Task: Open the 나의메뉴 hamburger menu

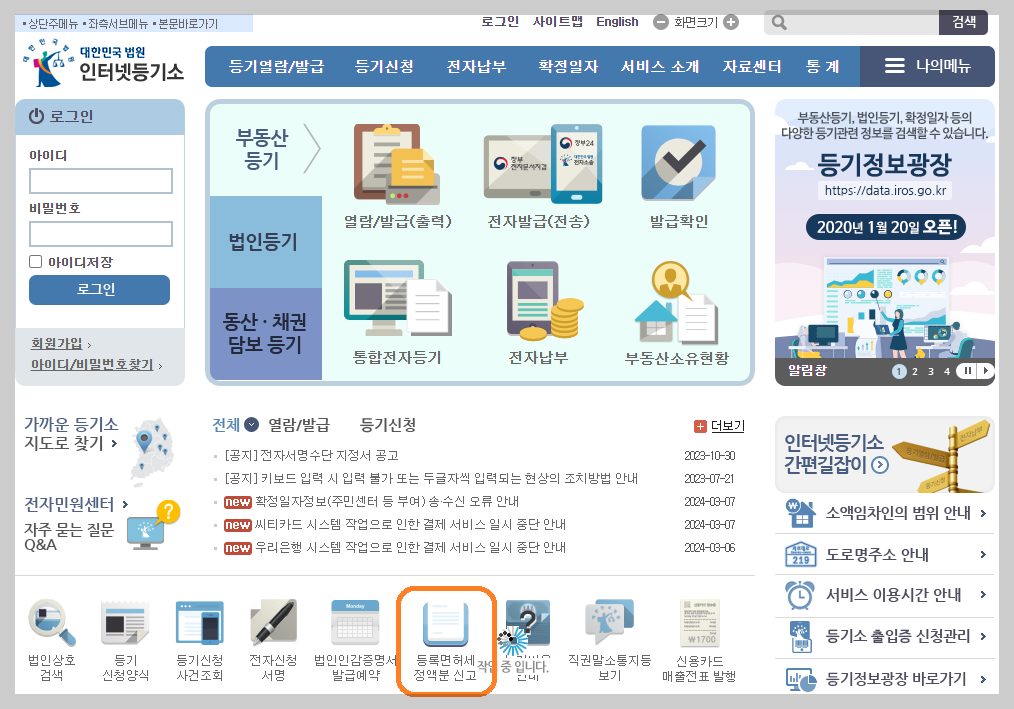Action: click(927, 66)
